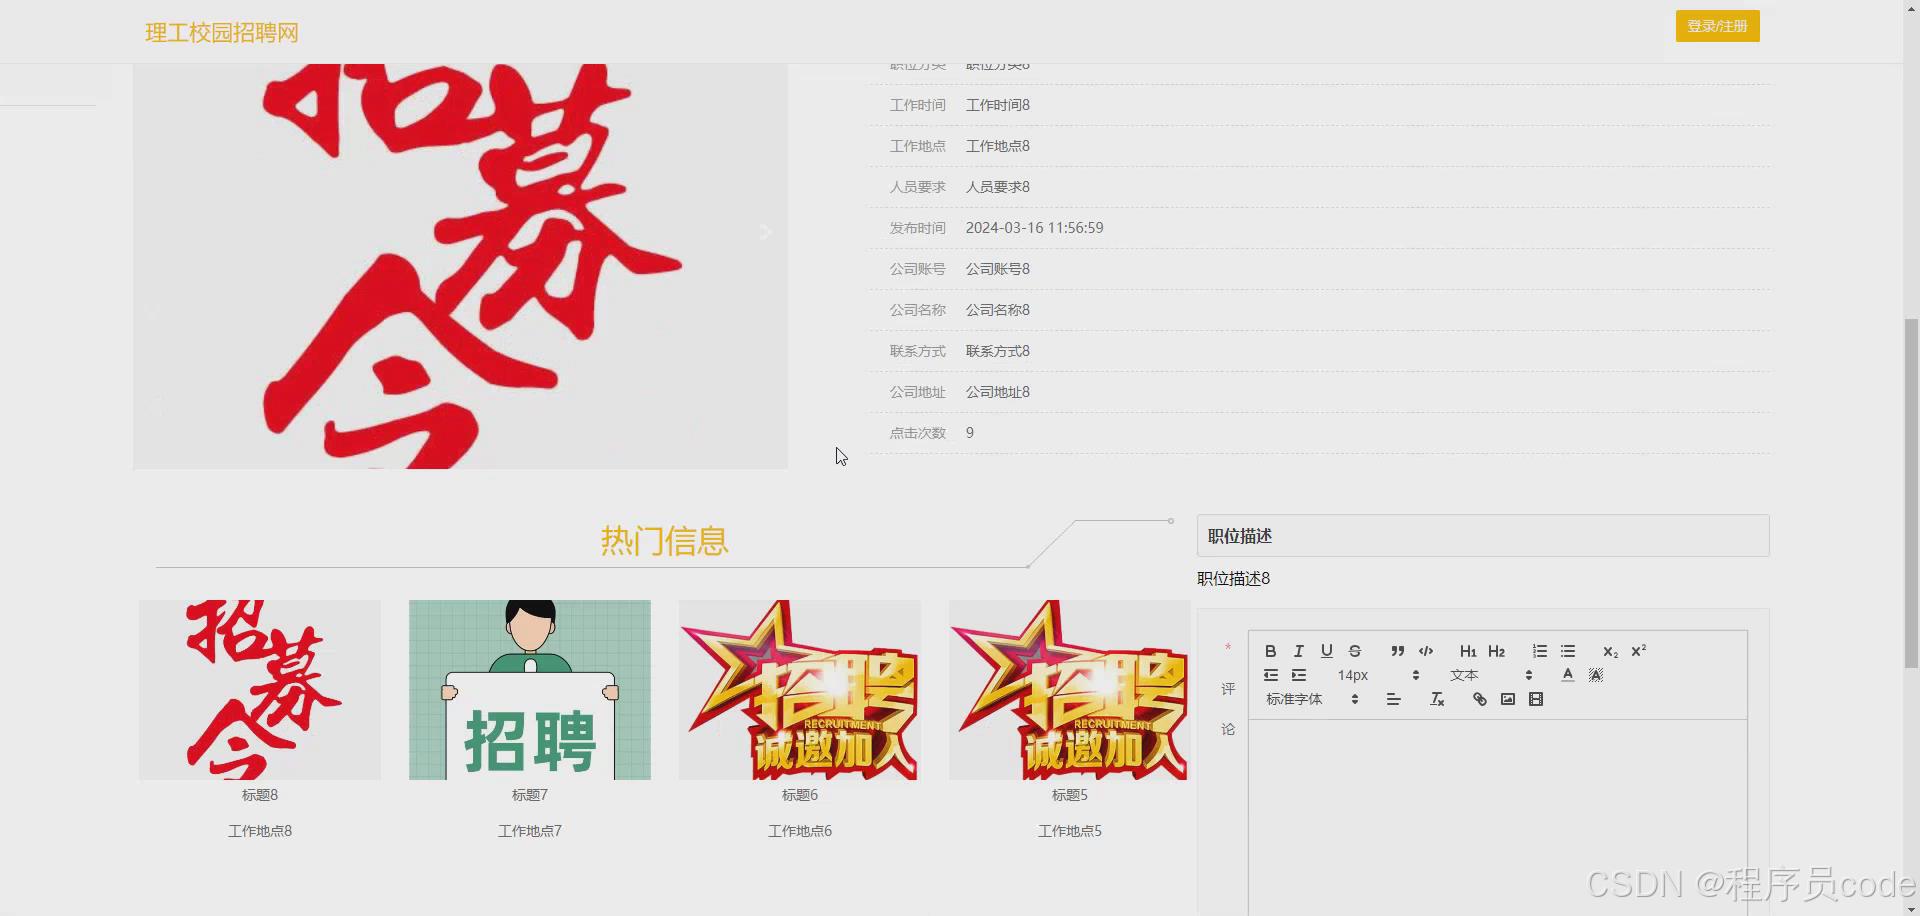Insert a code block in the editor
1920x916 pixels.
tap(1425, 651)
